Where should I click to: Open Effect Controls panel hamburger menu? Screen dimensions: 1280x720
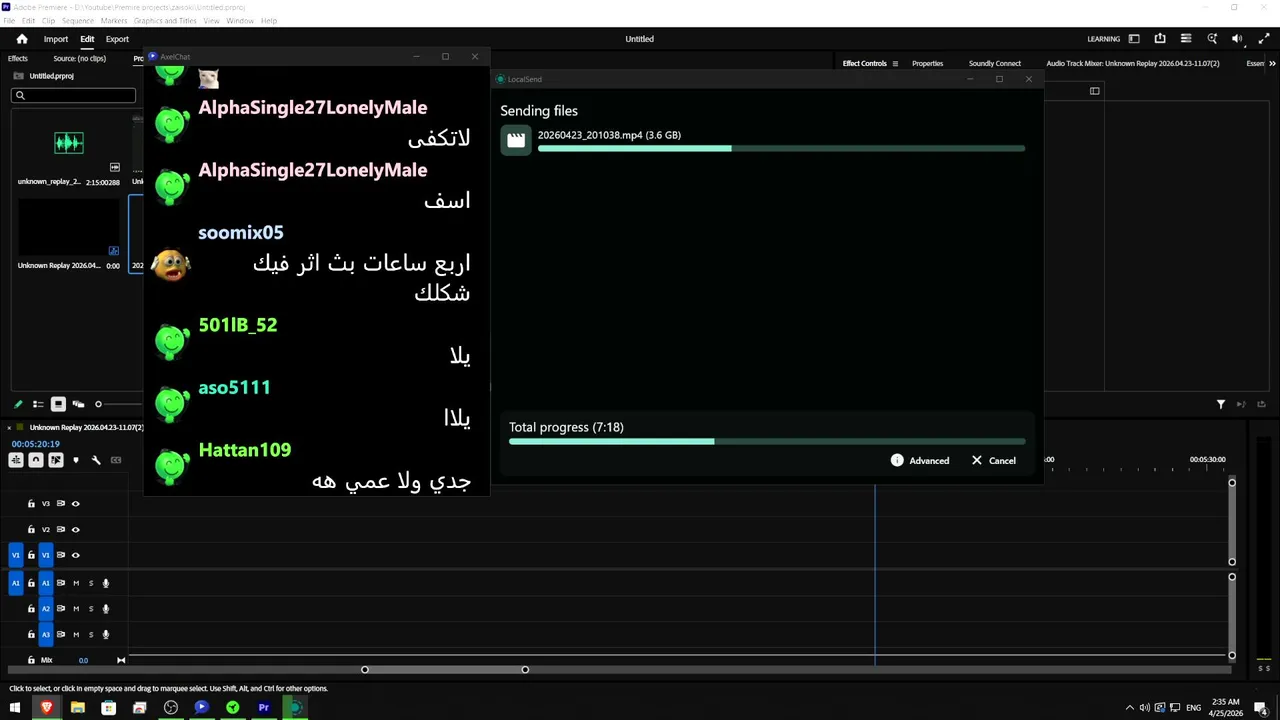pyautogui.click(x=895, y=63)
